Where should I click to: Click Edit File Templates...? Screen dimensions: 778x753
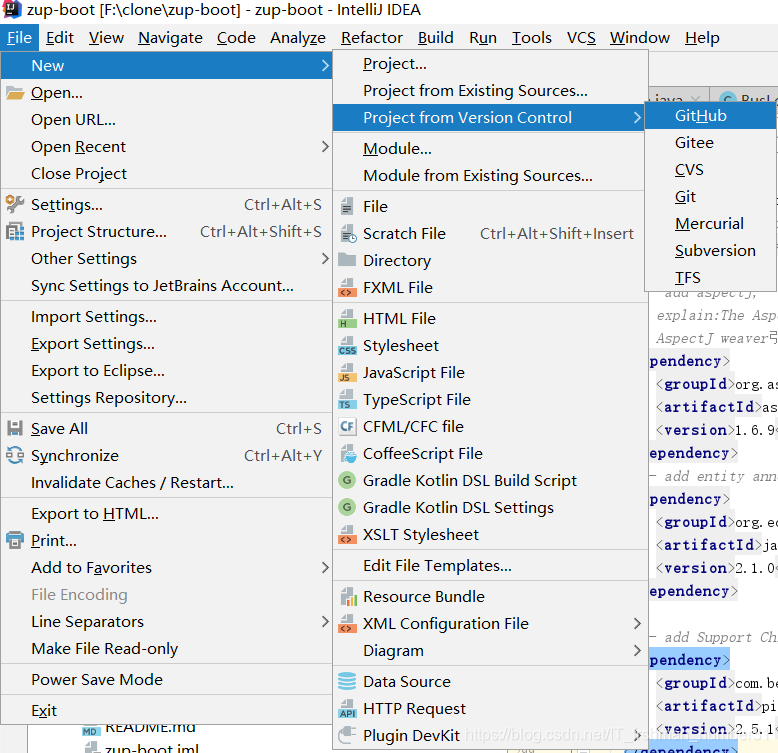(490, 565)
